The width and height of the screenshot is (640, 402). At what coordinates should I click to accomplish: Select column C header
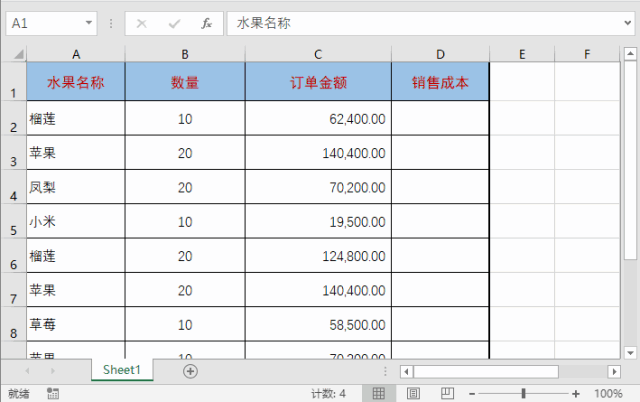(318, 54)
